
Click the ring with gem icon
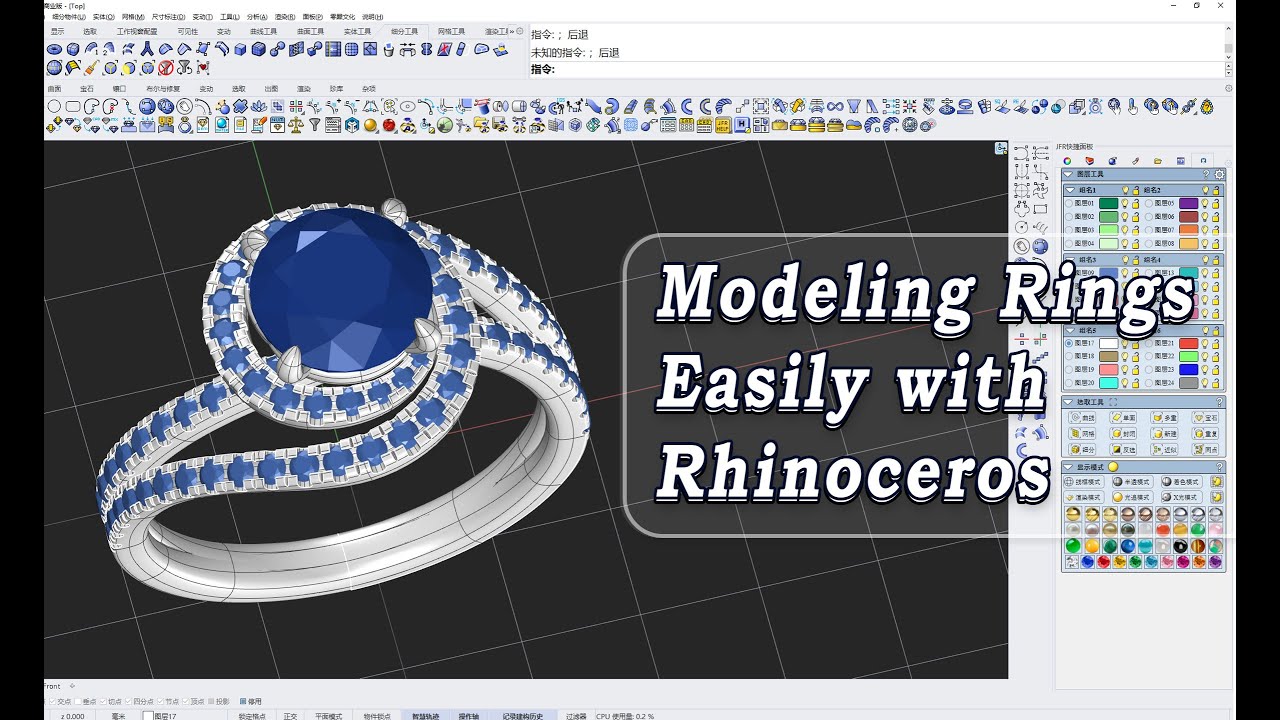184,124
